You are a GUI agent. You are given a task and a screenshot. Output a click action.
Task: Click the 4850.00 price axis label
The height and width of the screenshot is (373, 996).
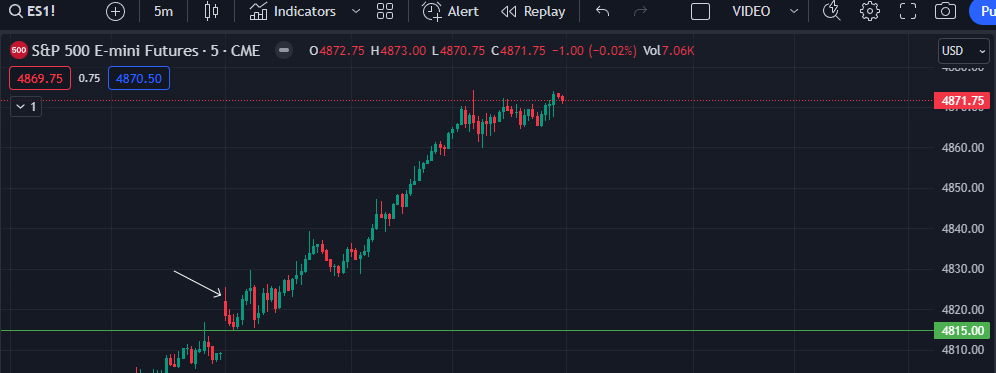[x=963, y=188]
